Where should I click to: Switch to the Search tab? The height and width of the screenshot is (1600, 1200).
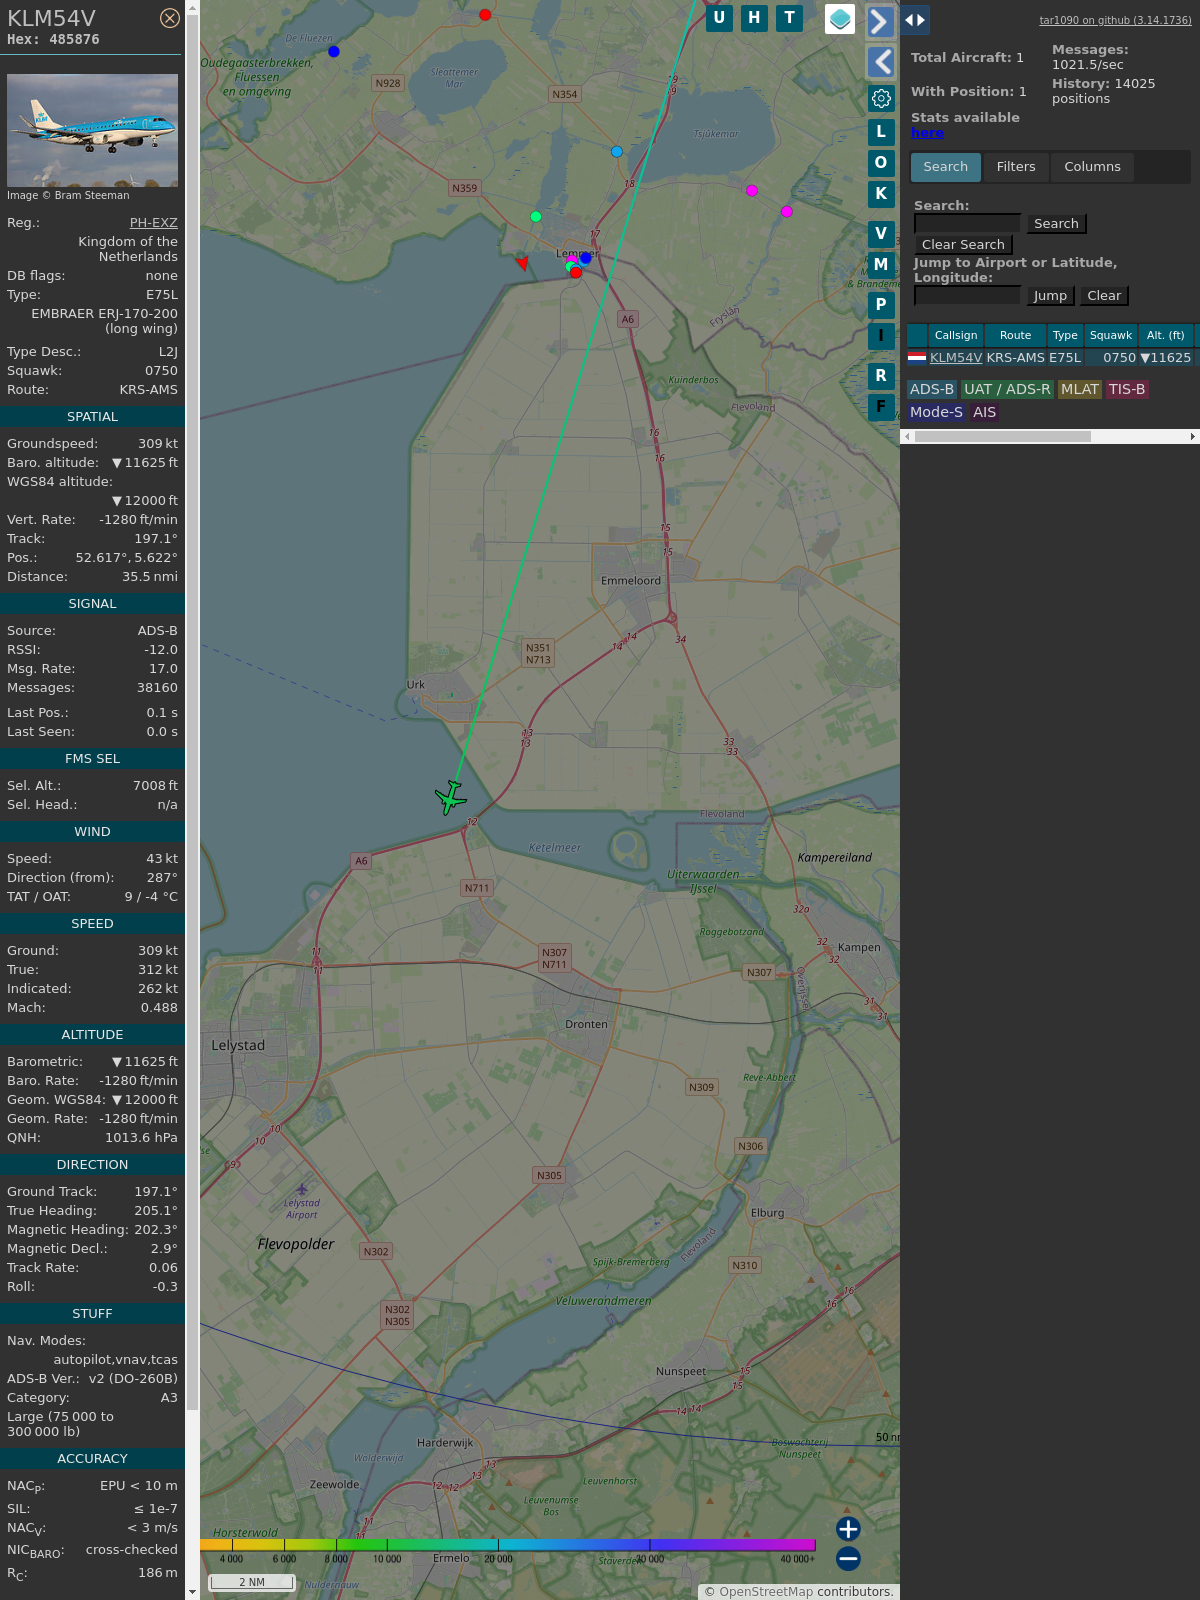click(x=946, y=167)
